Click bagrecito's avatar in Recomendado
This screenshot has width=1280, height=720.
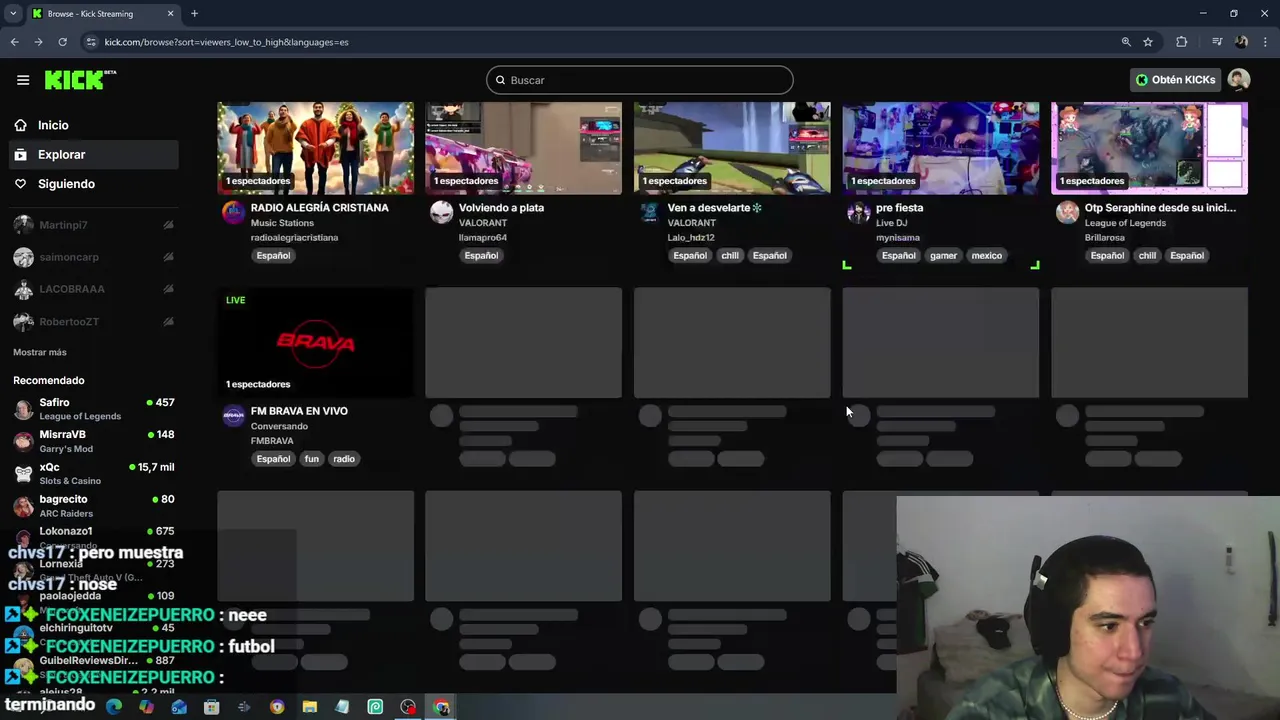(23, 506)
